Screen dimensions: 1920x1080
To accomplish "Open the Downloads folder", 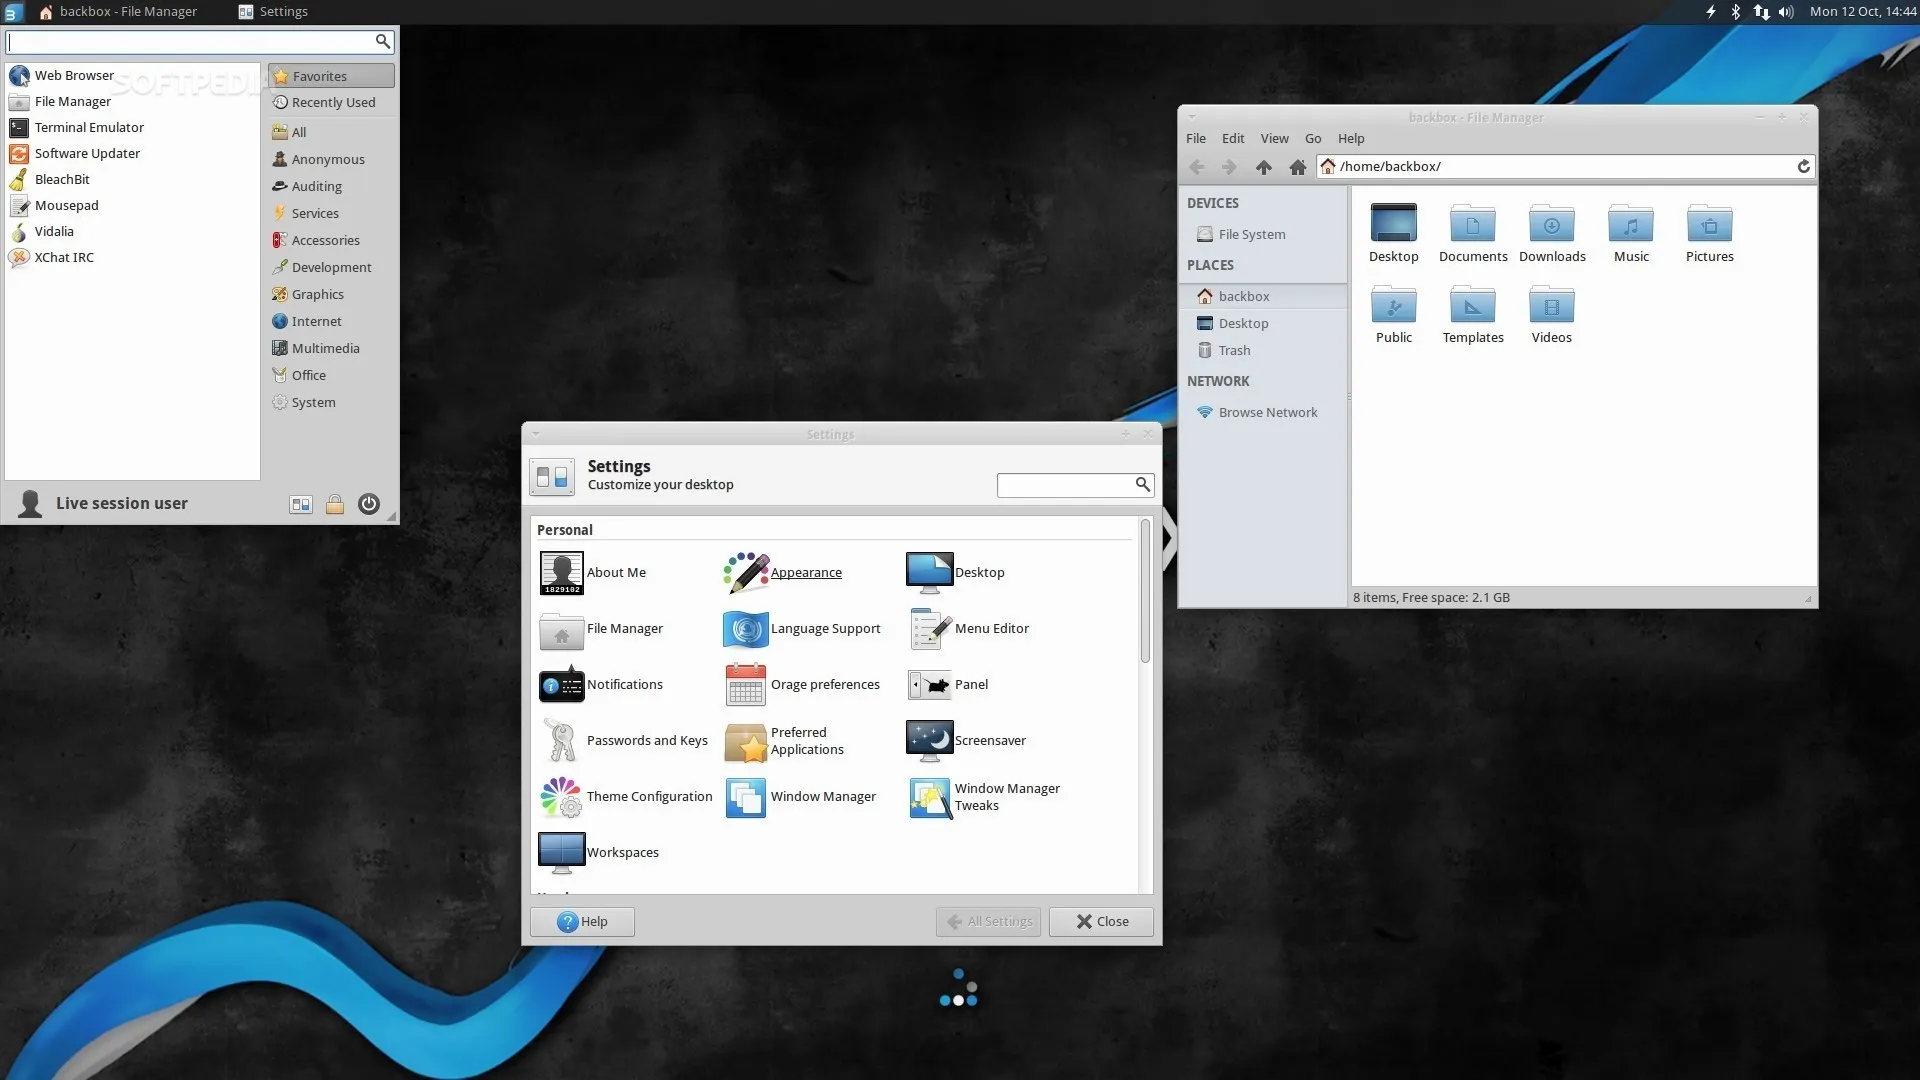I will click(x=1551, y=232).
